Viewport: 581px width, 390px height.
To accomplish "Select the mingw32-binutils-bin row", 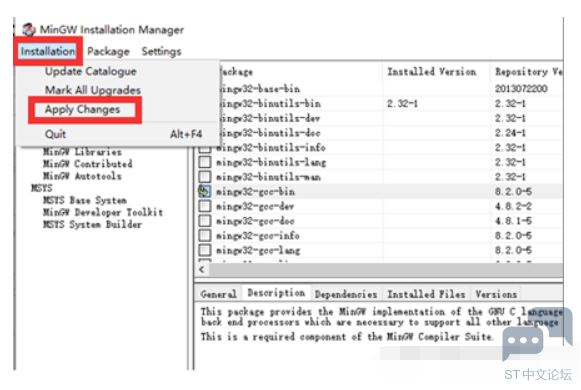I will pos(391,103).
